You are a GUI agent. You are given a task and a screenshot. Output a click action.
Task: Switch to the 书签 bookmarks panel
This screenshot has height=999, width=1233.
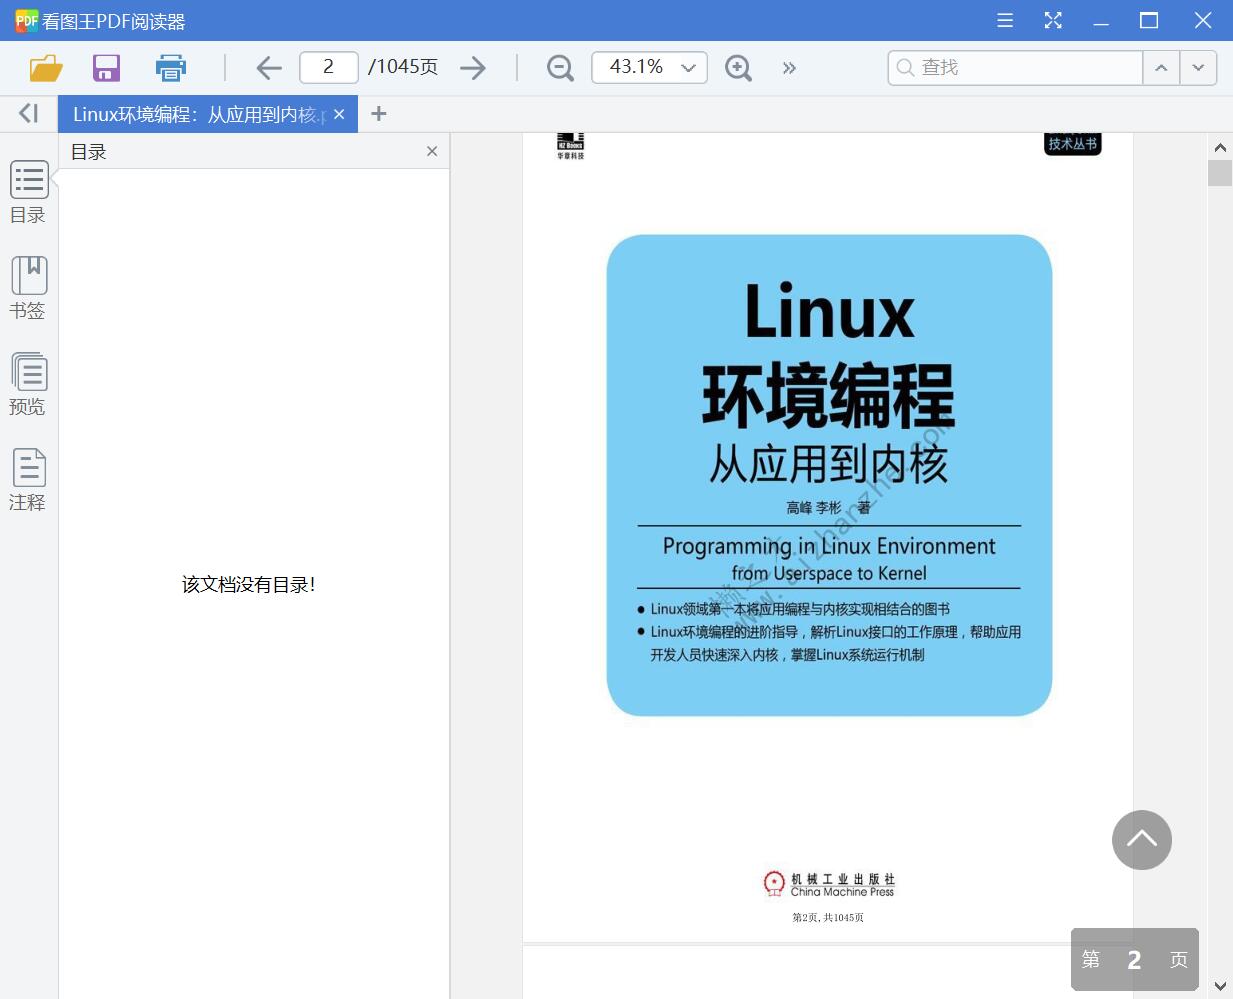tap(28, 287)
